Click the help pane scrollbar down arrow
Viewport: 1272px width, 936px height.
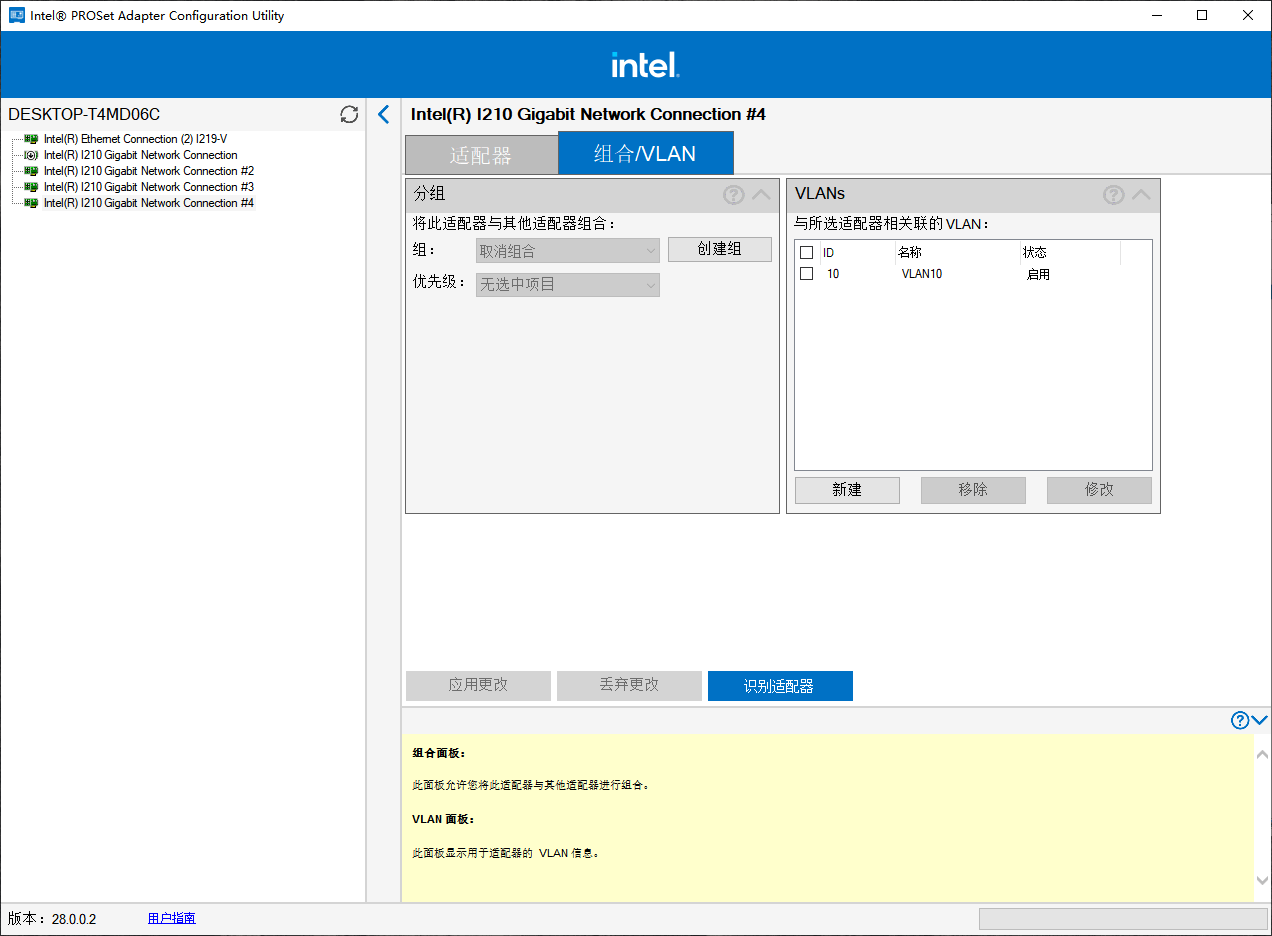(x=1262, y=881)
